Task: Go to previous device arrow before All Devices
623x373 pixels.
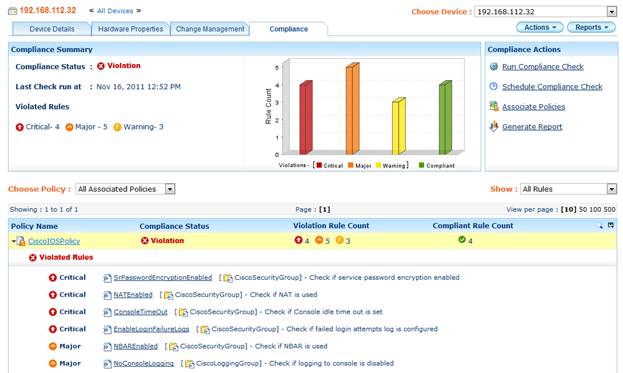Action: point(91,11)
